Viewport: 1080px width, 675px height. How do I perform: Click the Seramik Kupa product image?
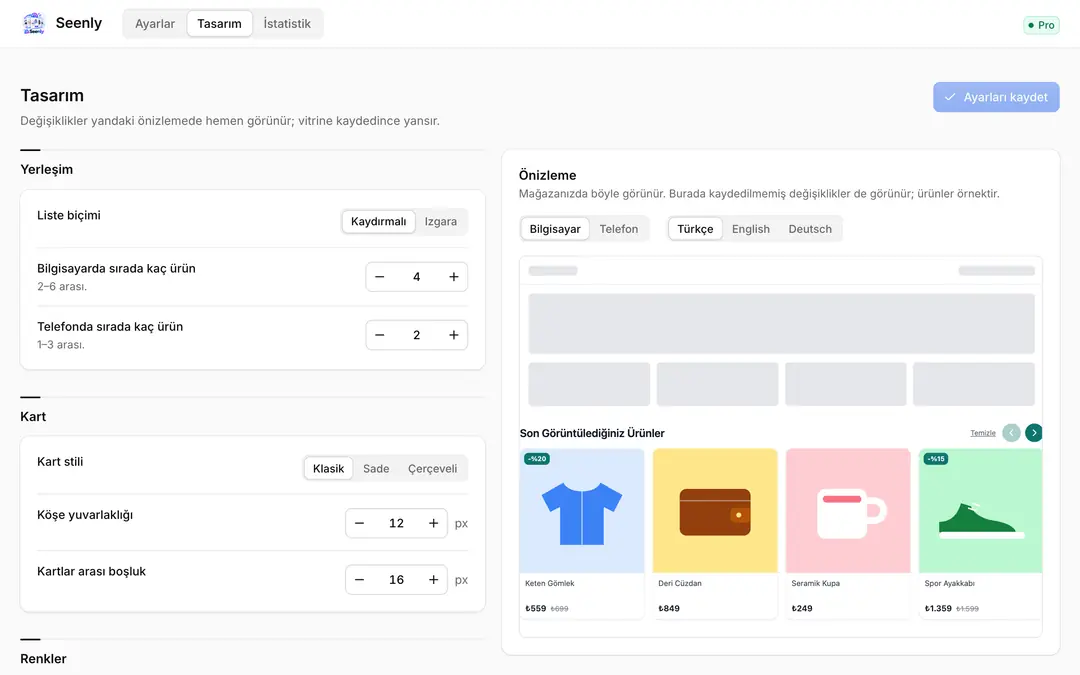click(x=848, y=510)
